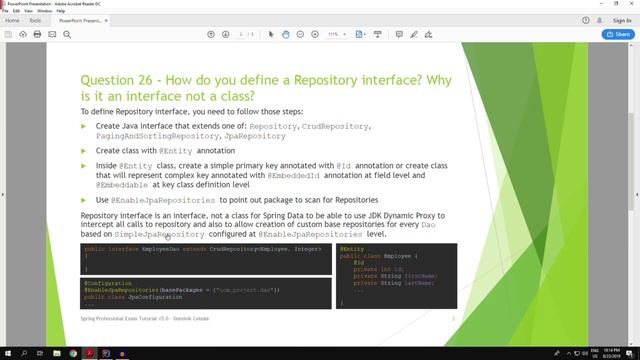Screen dimensions: 640x360
Task: Open the File menu
Action: (5, 11)
